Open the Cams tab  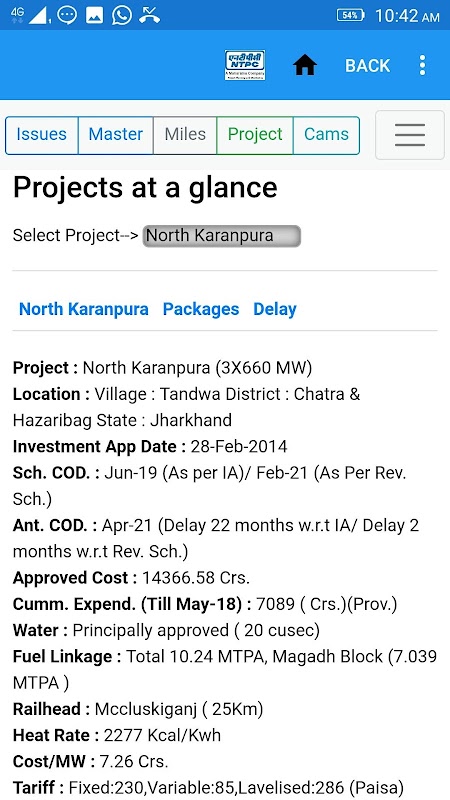[327, 135]
